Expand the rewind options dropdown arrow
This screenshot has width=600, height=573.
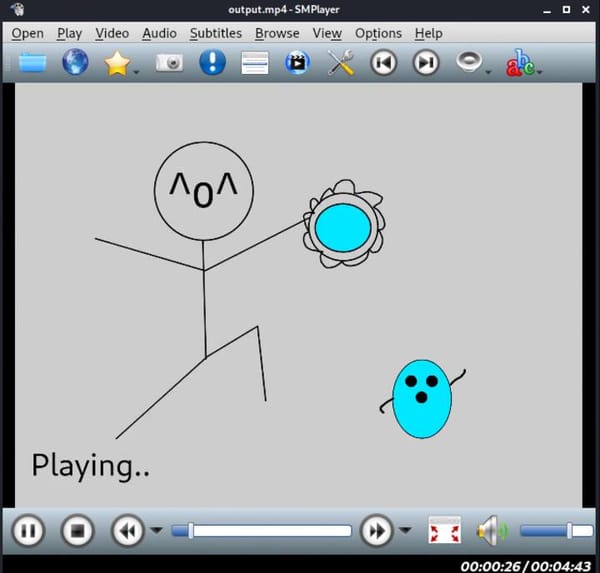point(156,531)
